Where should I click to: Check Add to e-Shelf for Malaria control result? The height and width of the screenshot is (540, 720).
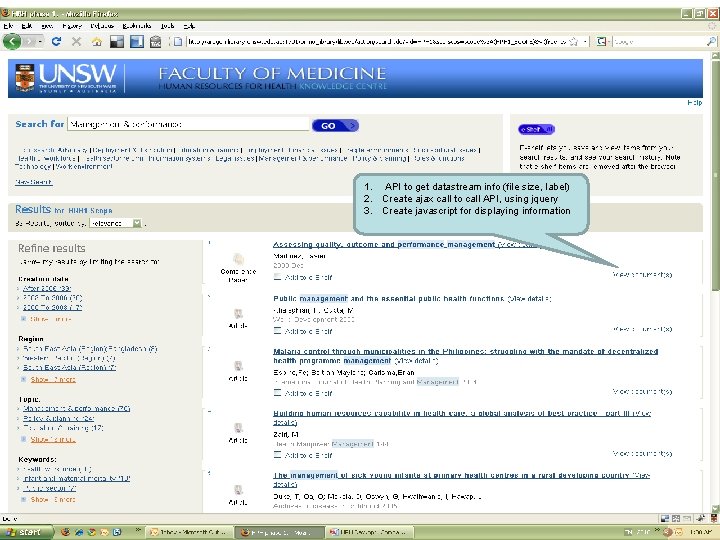[277, 393]
